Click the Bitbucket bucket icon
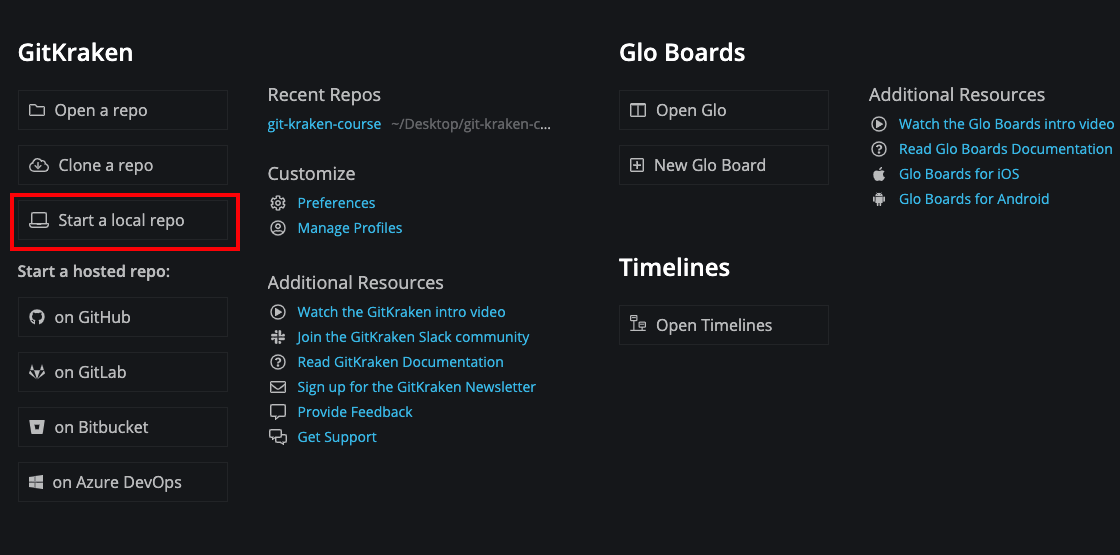Screen dimensions: 1120x555 (x=36, y=427)
